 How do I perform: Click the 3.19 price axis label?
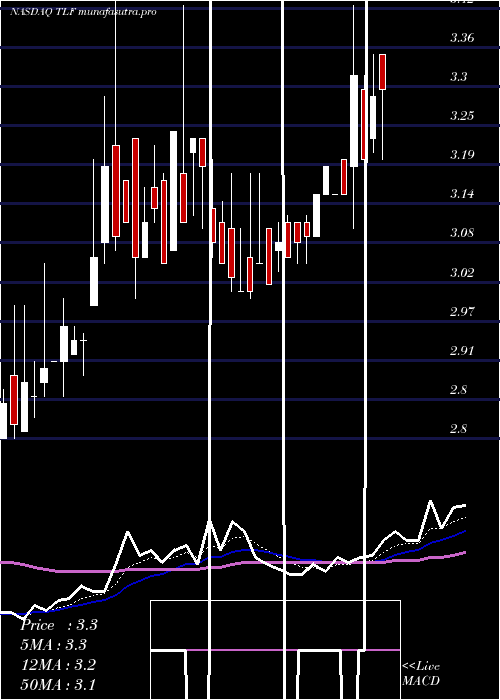[462, 155]
